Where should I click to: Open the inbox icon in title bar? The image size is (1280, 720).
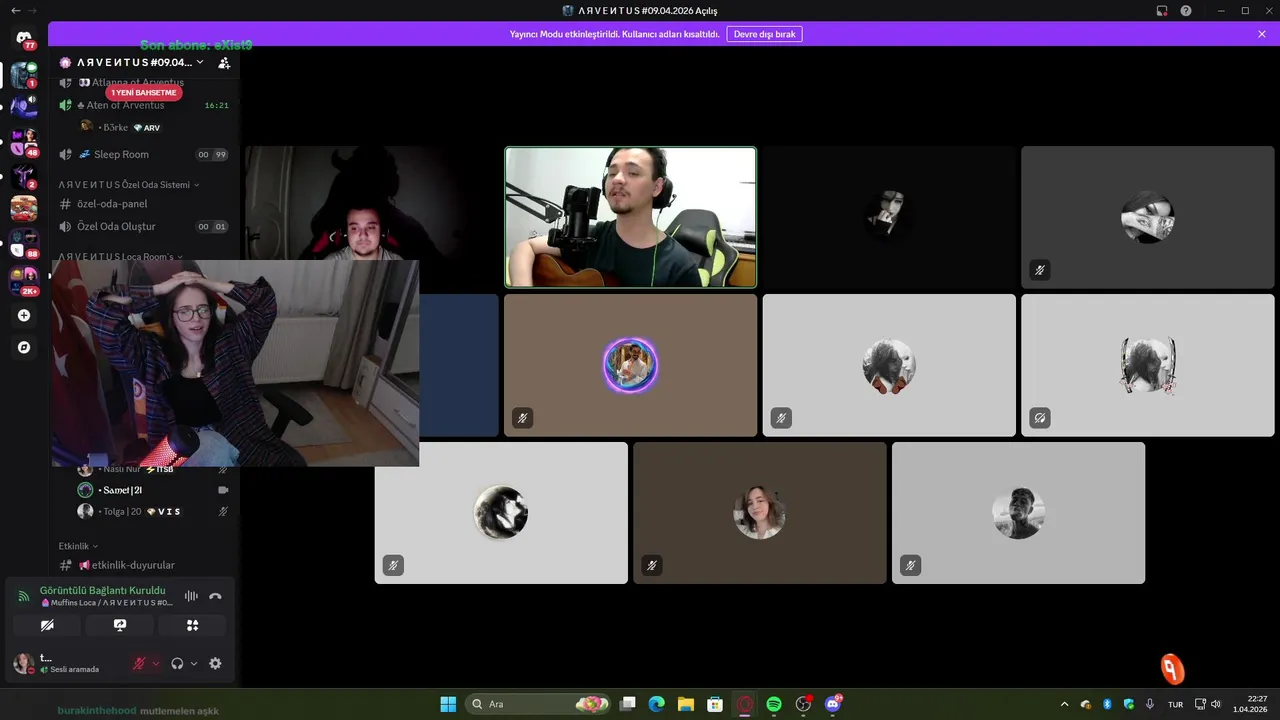click(1163, 10)
